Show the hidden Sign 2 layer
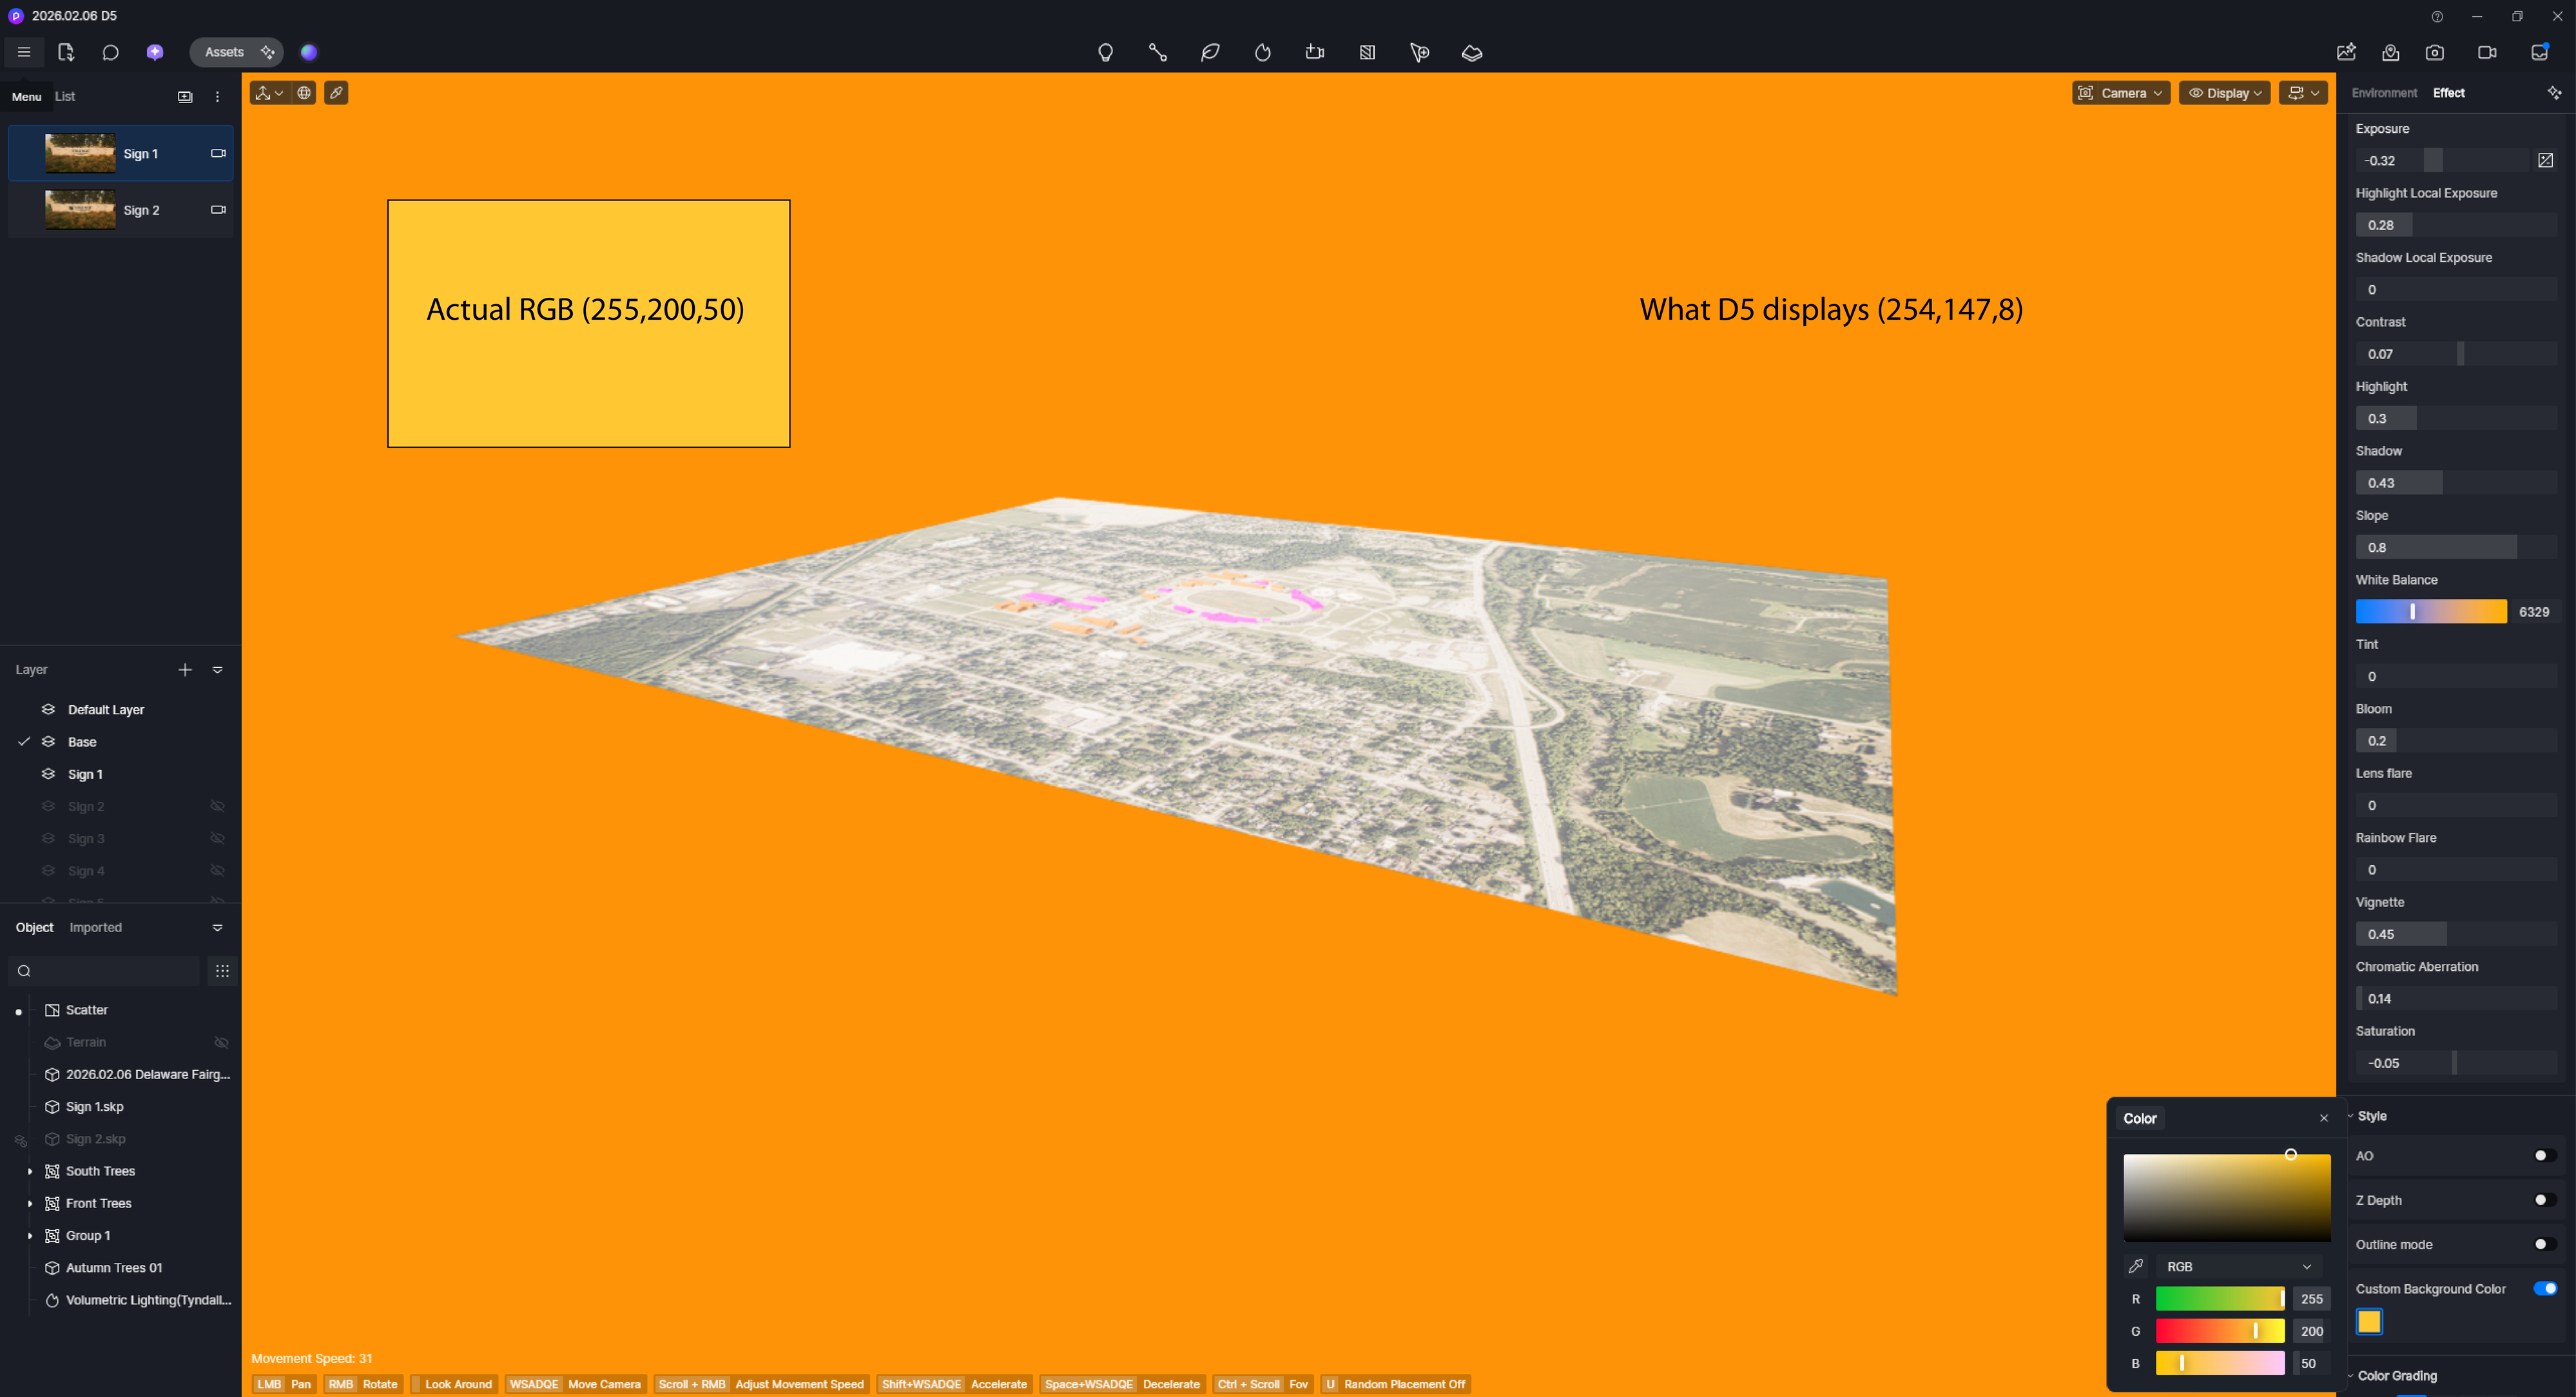The height and width of the screenshot is (1397, 2576). tap(217, 806)
